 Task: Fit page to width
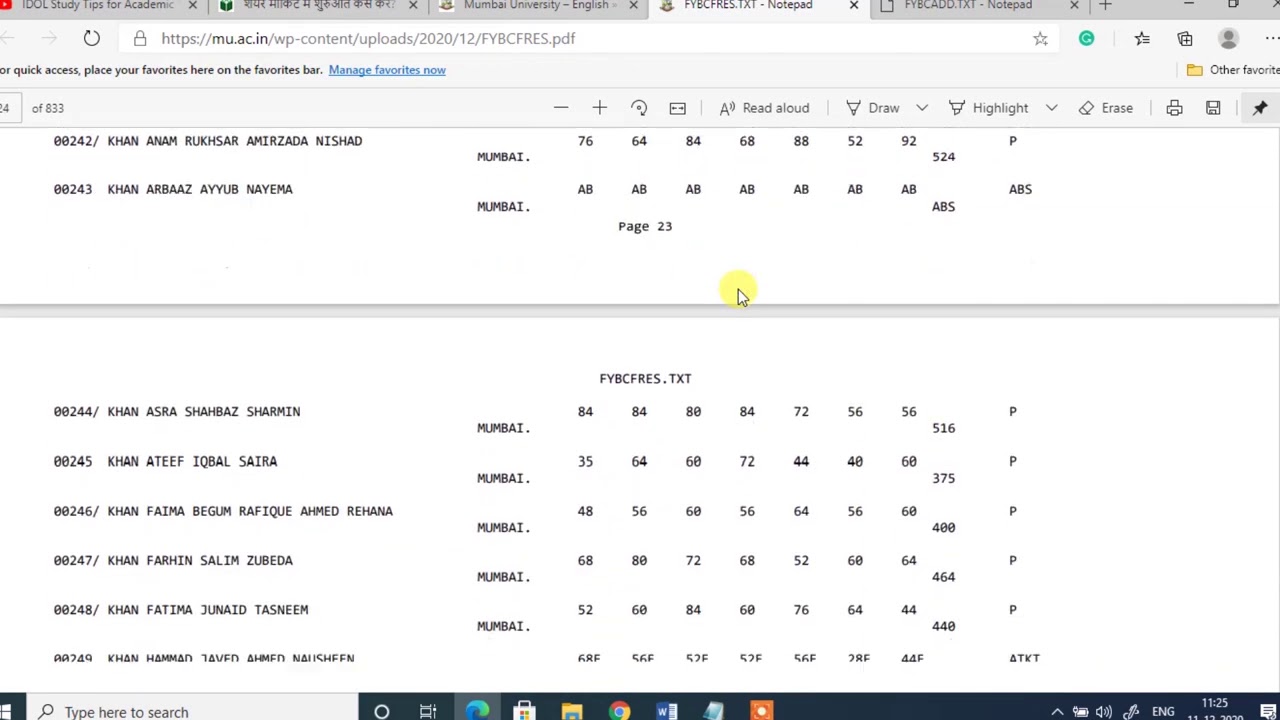(x=677, y=108)
